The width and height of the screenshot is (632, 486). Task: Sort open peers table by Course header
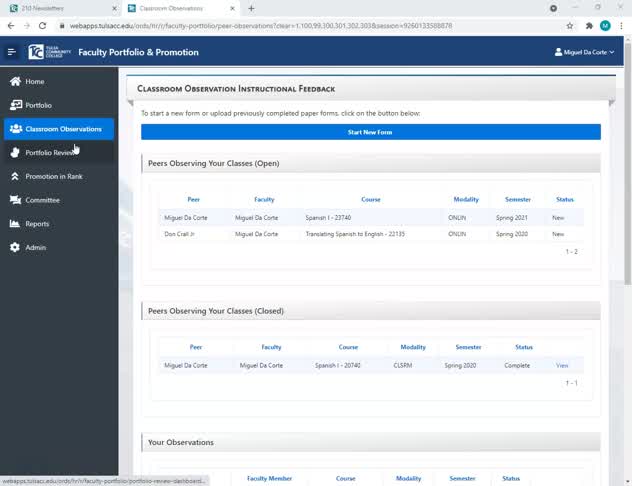tap(343, 199)
